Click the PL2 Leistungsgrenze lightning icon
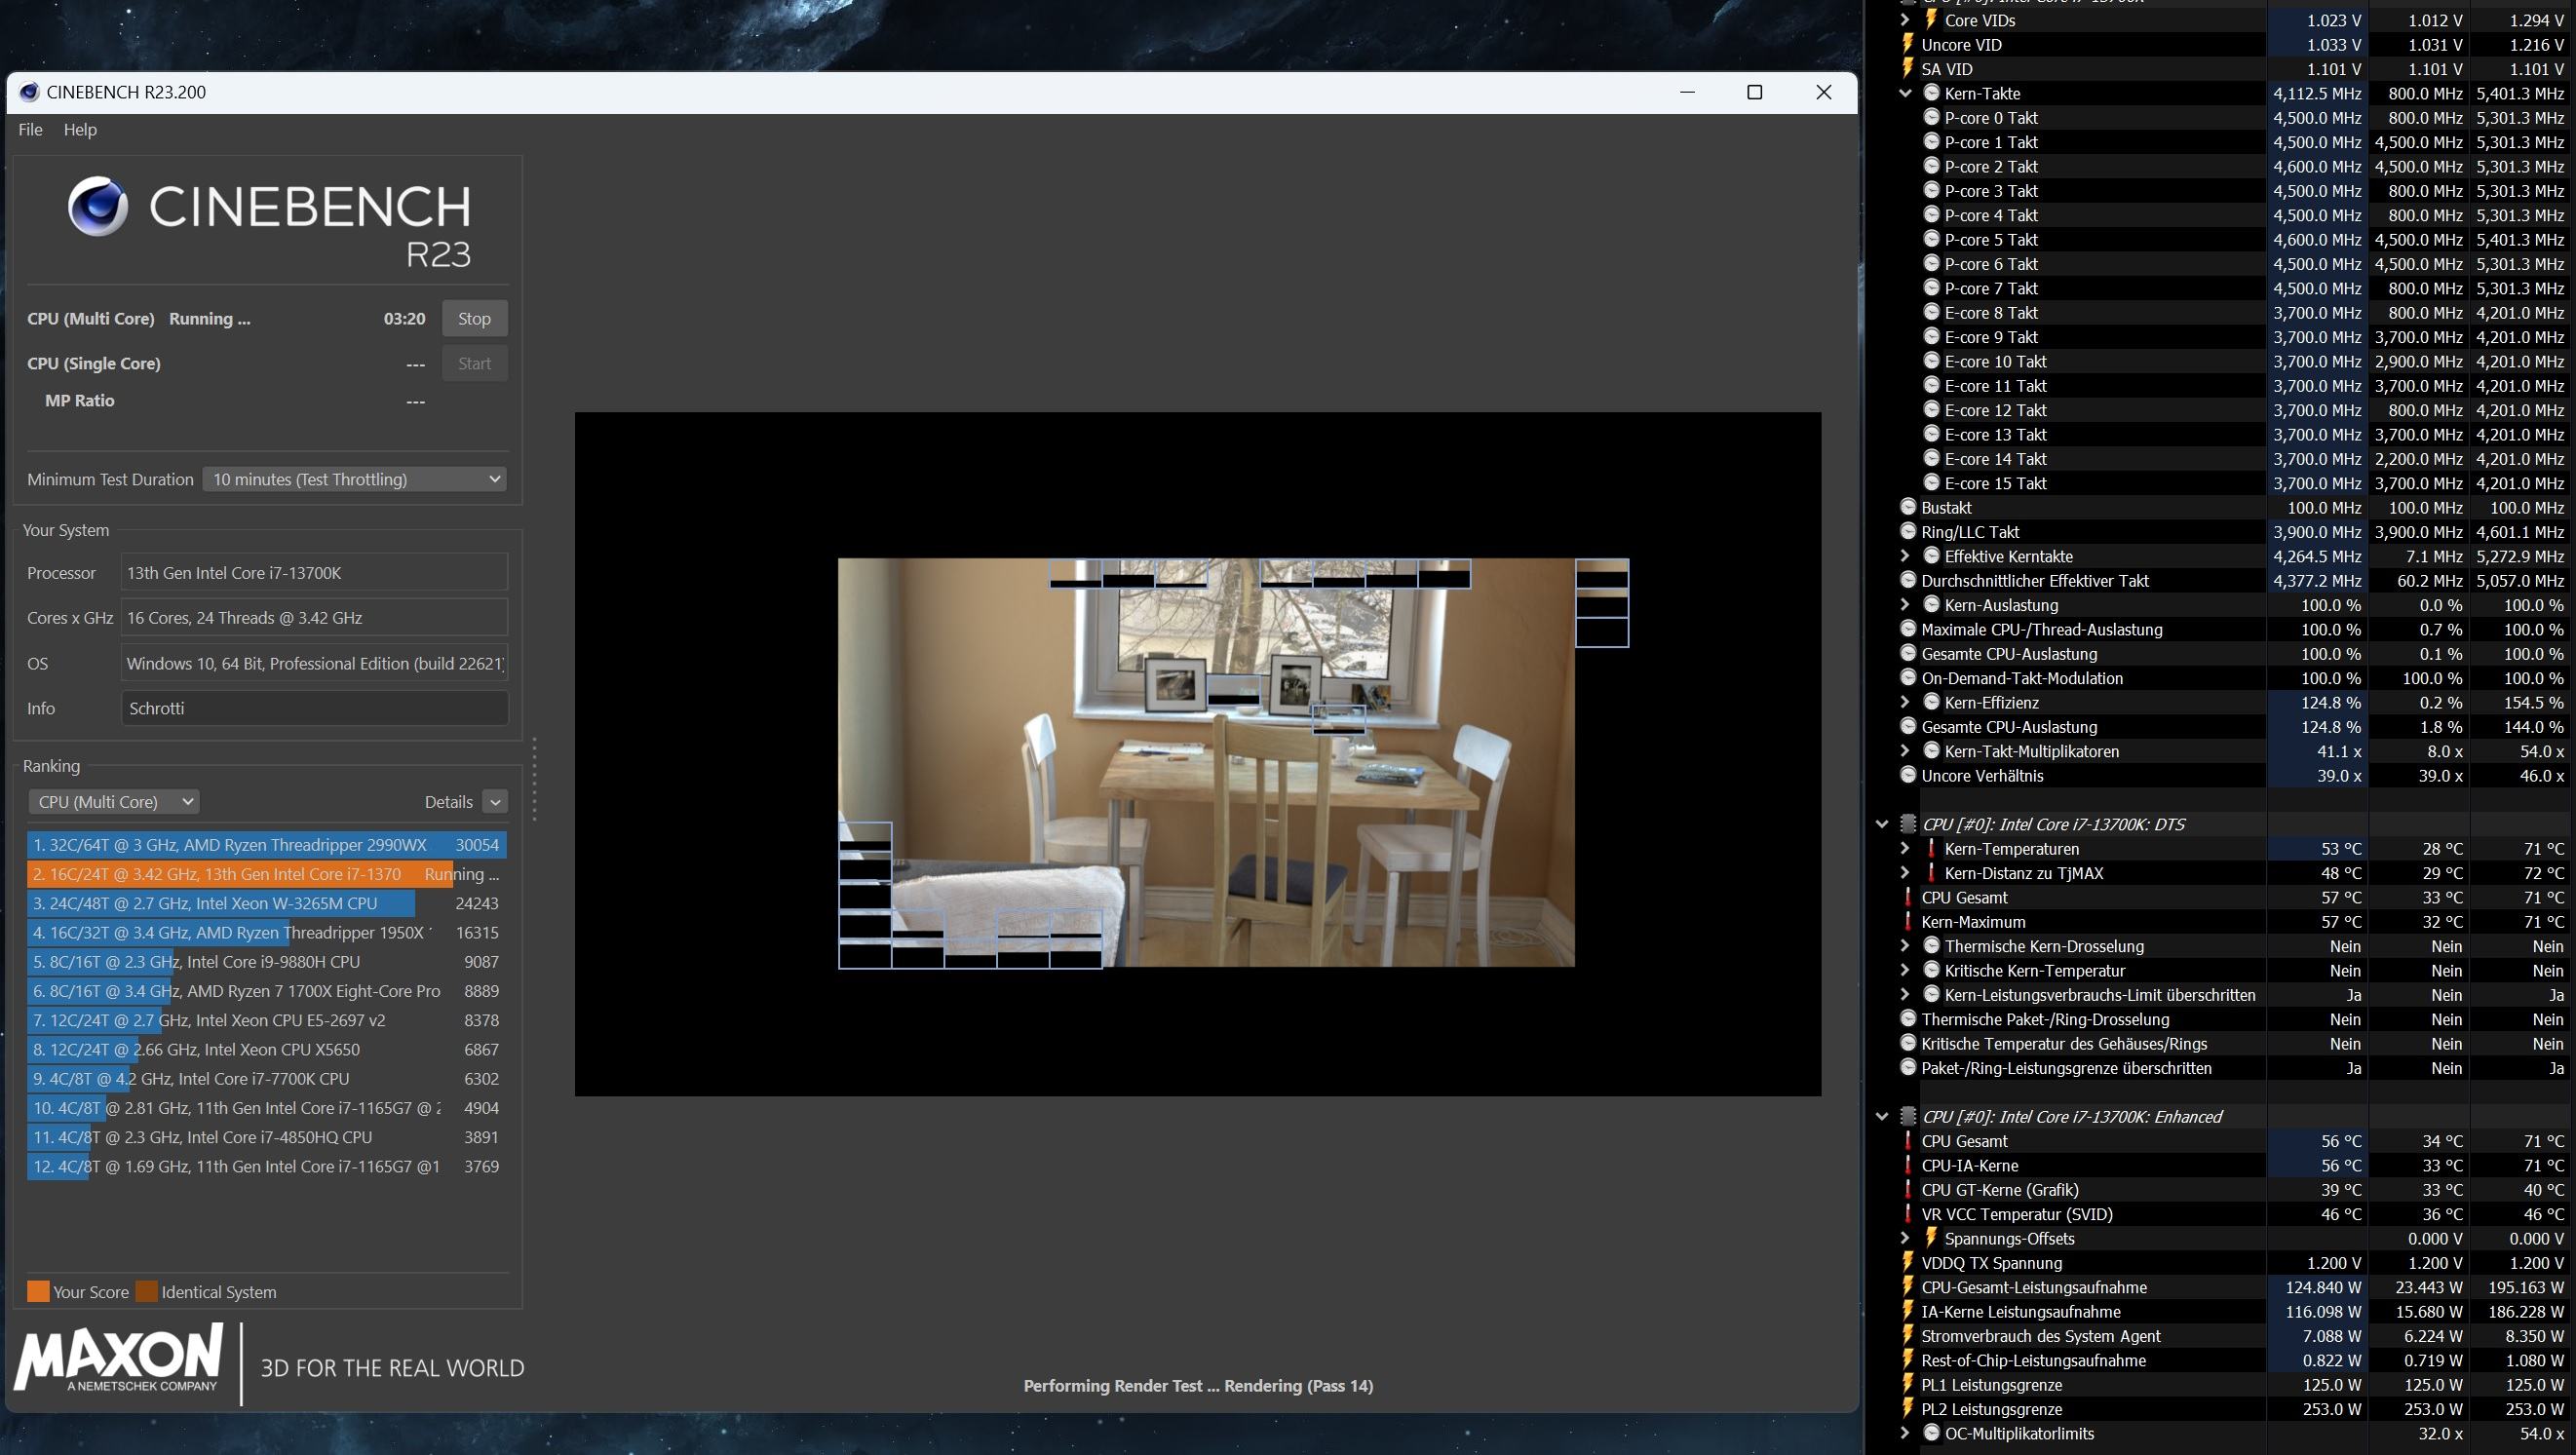Image resolution: width=2576 pixels, height=1455 pixels. pos(1908,1409)
